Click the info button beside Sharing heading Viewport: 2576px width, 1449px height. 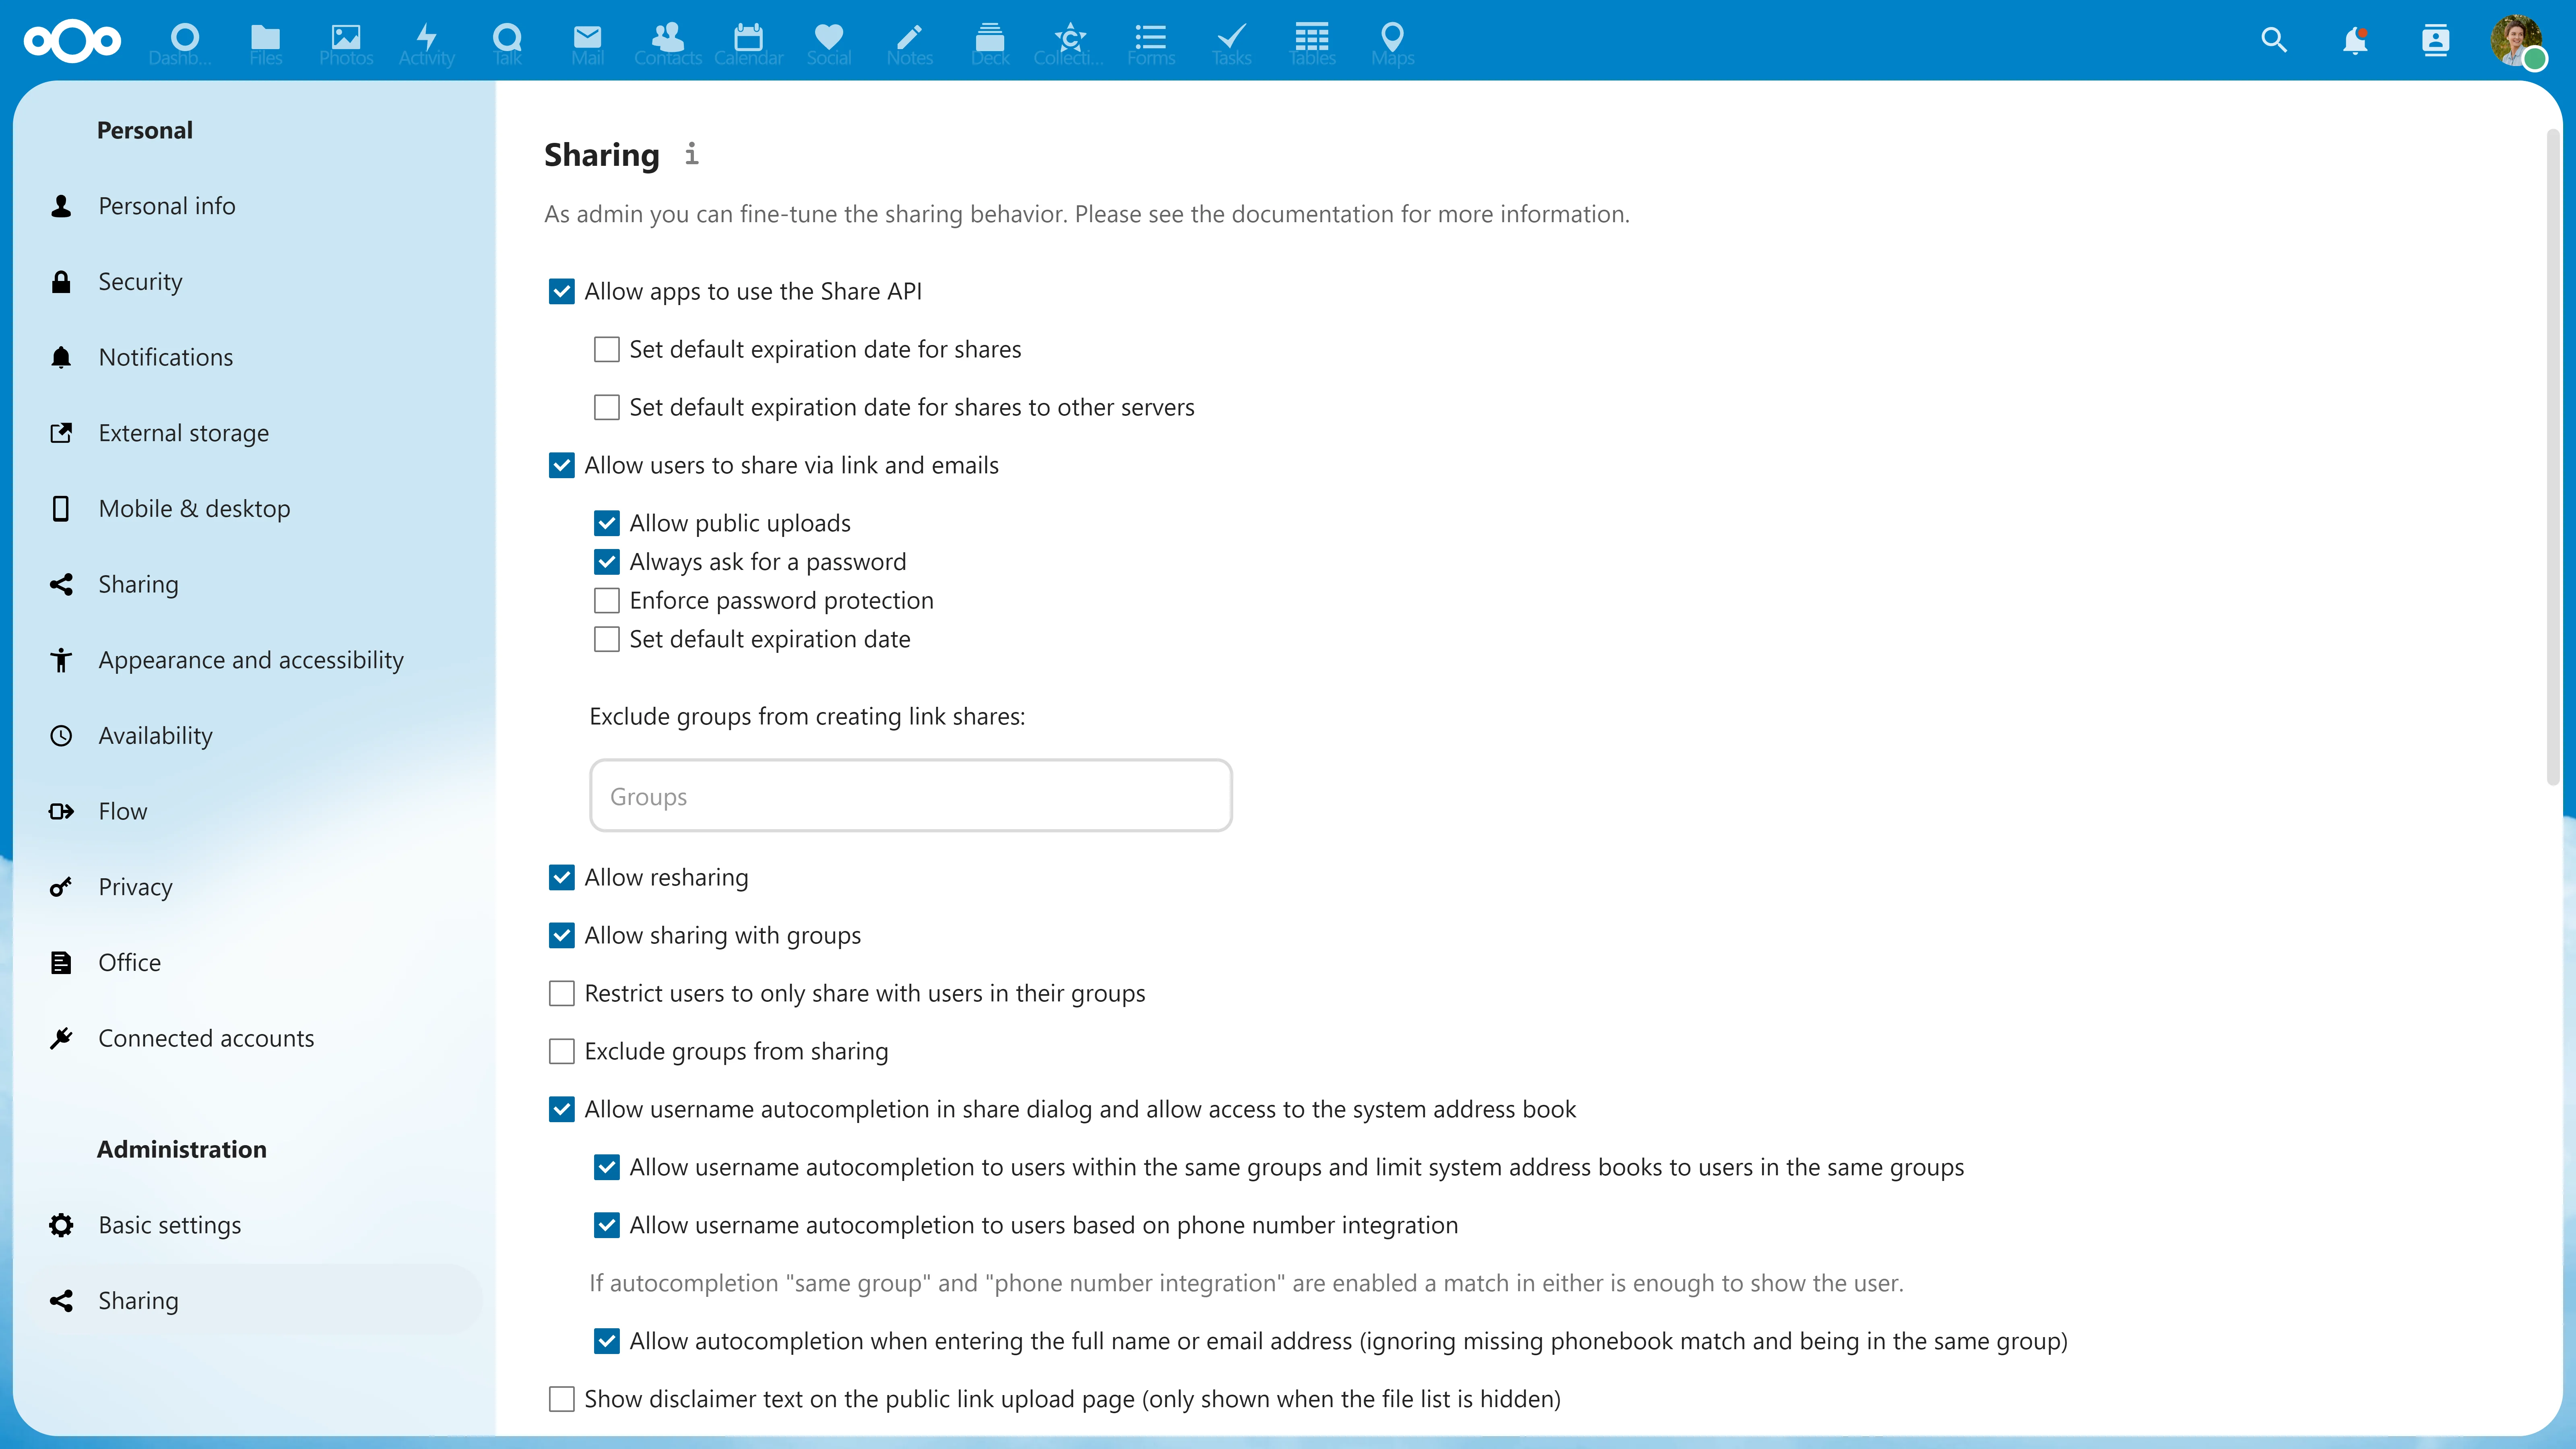pyautogui.click(x=692, y=155)
